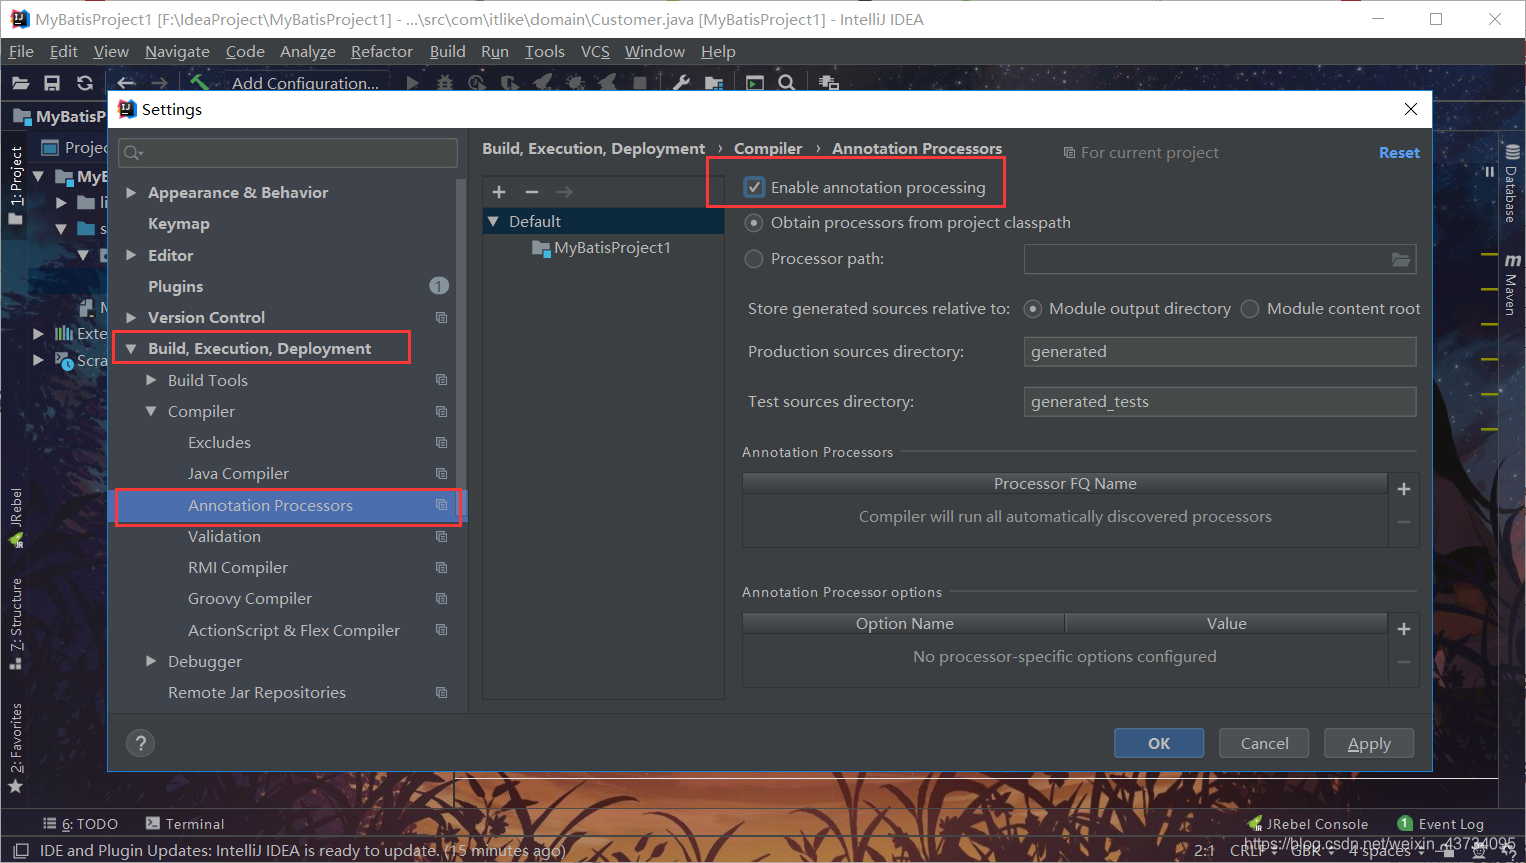Viewport: 1526px width, 863px height.
Task: Collapse Build, Execution, Deployment section
Action: tap(131, 349)
